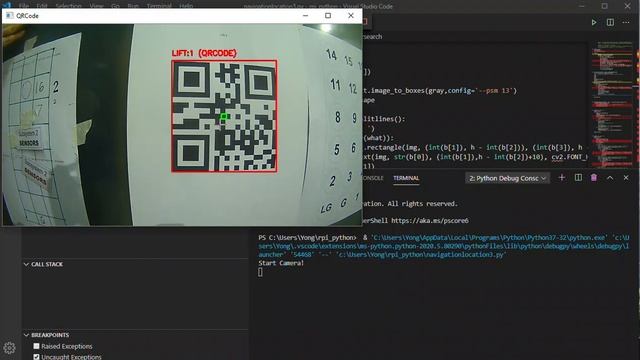Collapse the BREAKPOINTS section
Image resolution: width=640 pixels, height=360 pixels.
[x=27, y=335]
